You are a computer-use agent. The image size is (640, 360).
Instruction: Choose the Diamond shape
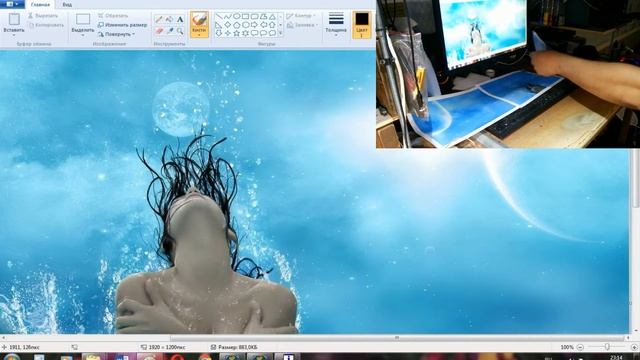pos(228,25)
